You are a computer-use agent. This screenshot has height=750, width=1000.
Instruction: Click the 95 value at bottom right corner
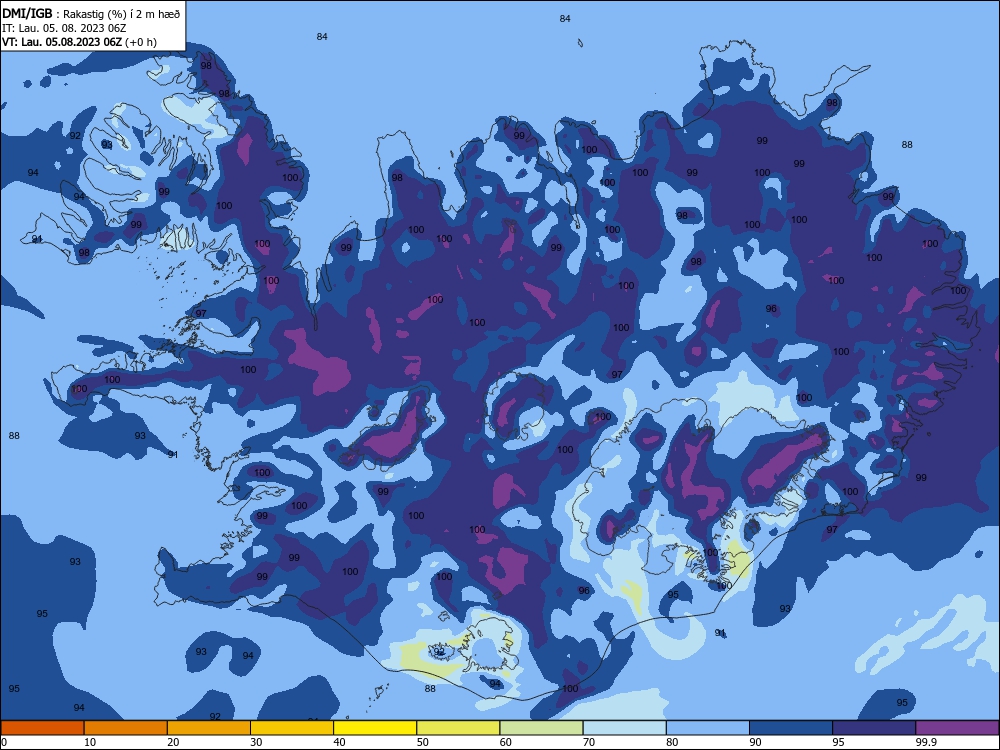click(902, 703)
